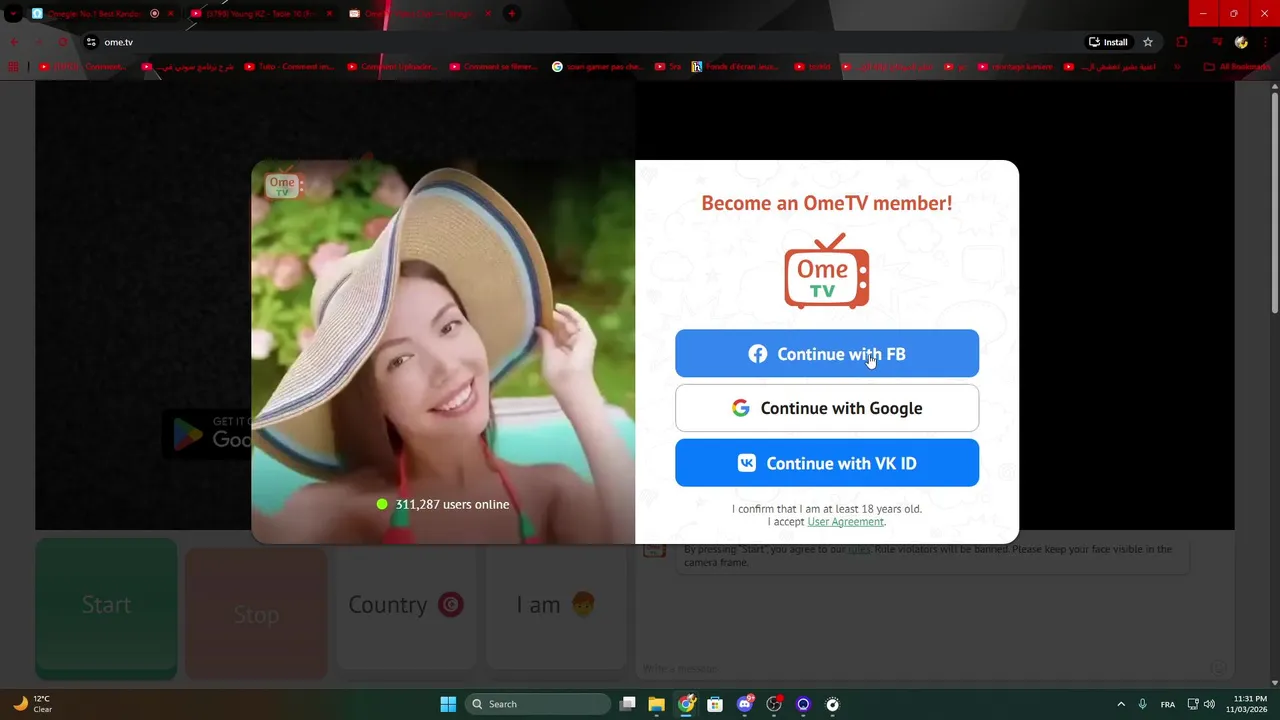1280x720 pixels.
Task: Open the 'I am' gender selector
Action: 556,606
